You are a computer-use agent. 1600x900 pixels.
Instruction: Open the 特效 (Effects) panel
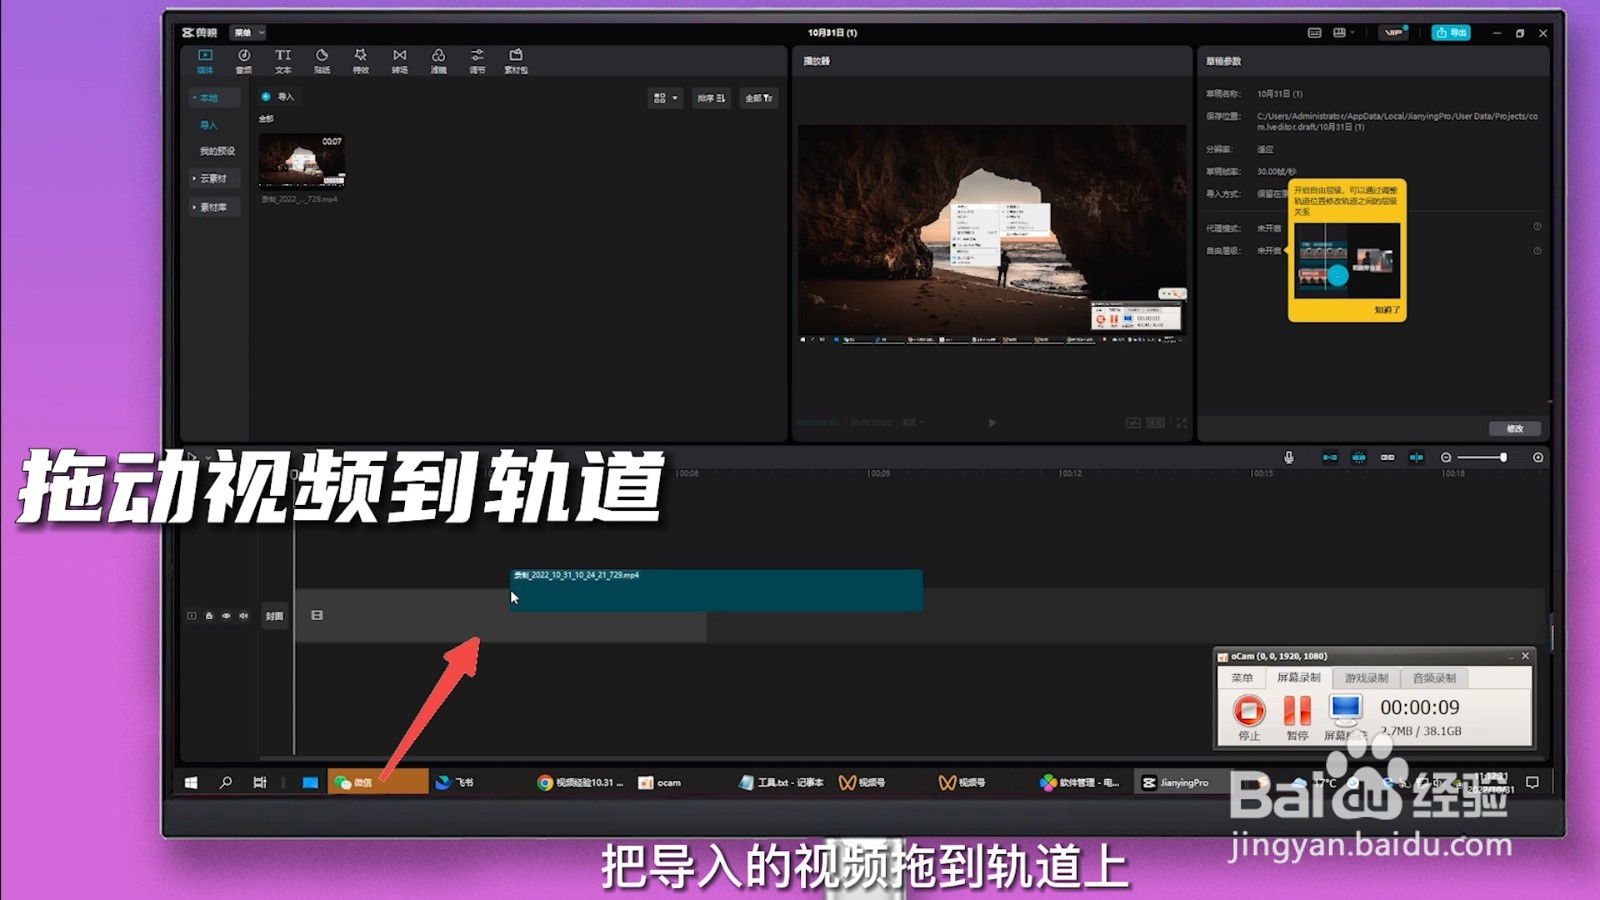(360, 60)
